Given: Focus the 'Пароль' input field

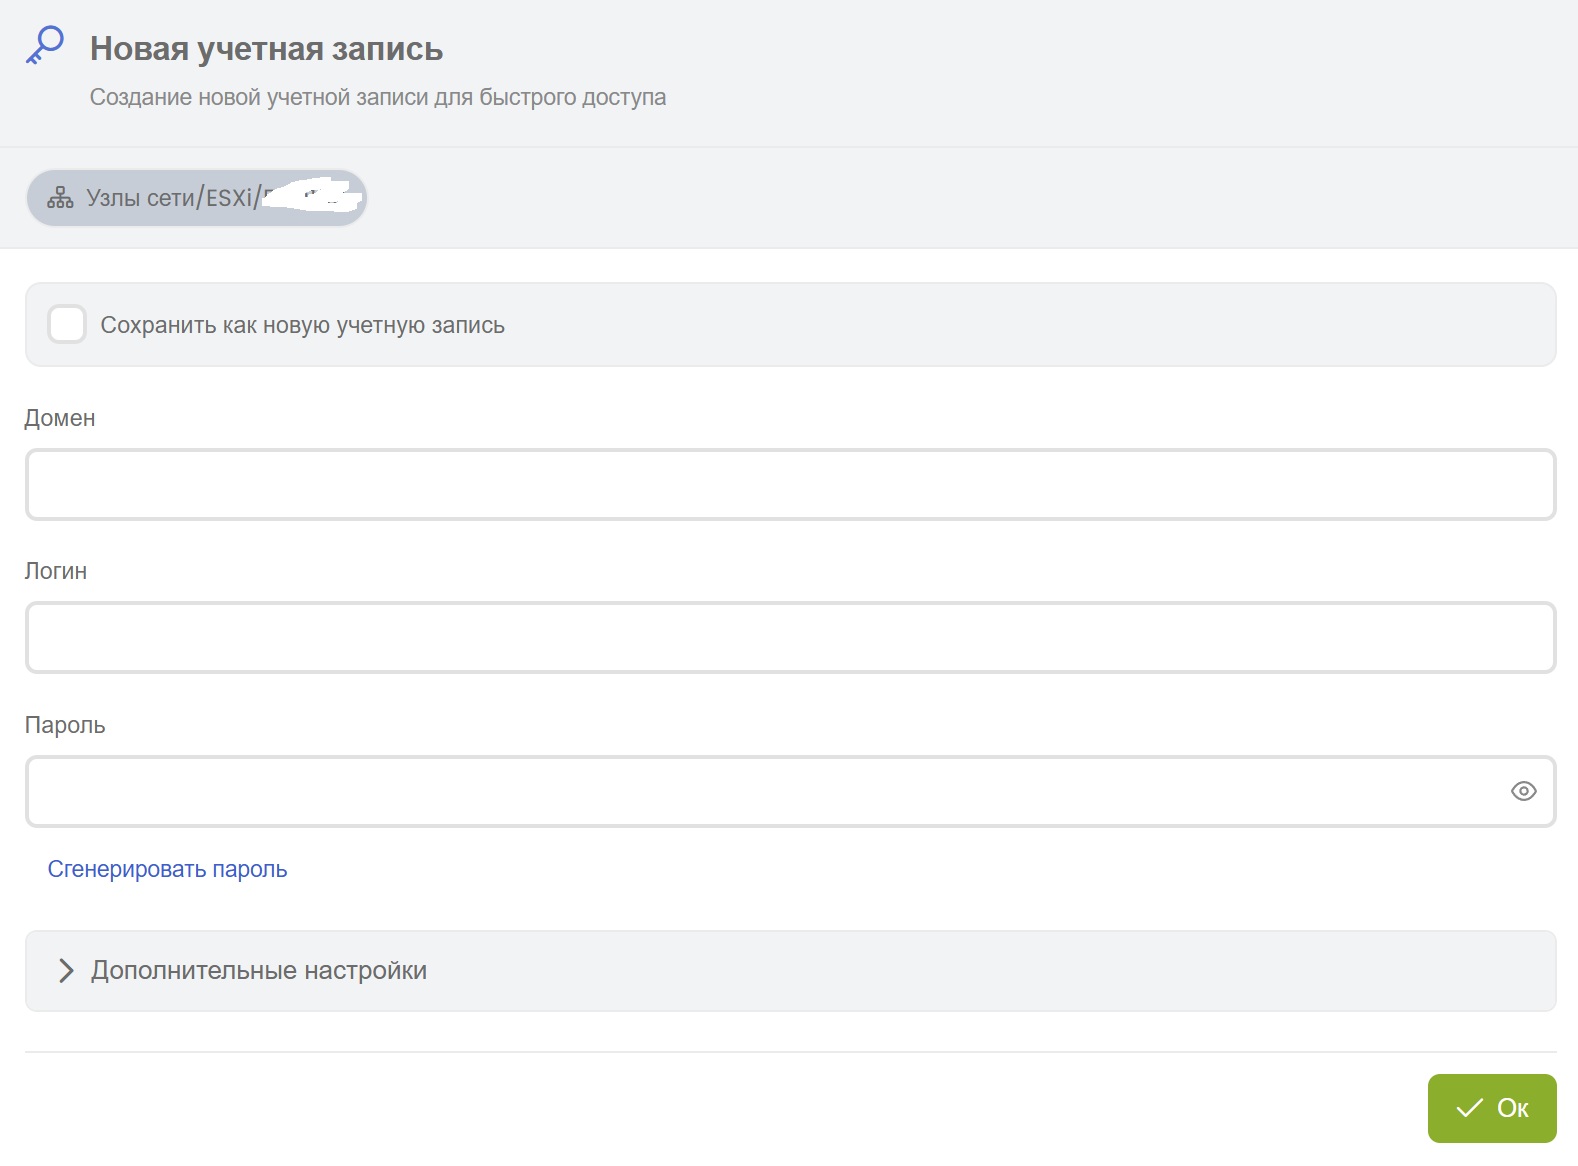Looking at the screenshot, I should pos(760,791).
